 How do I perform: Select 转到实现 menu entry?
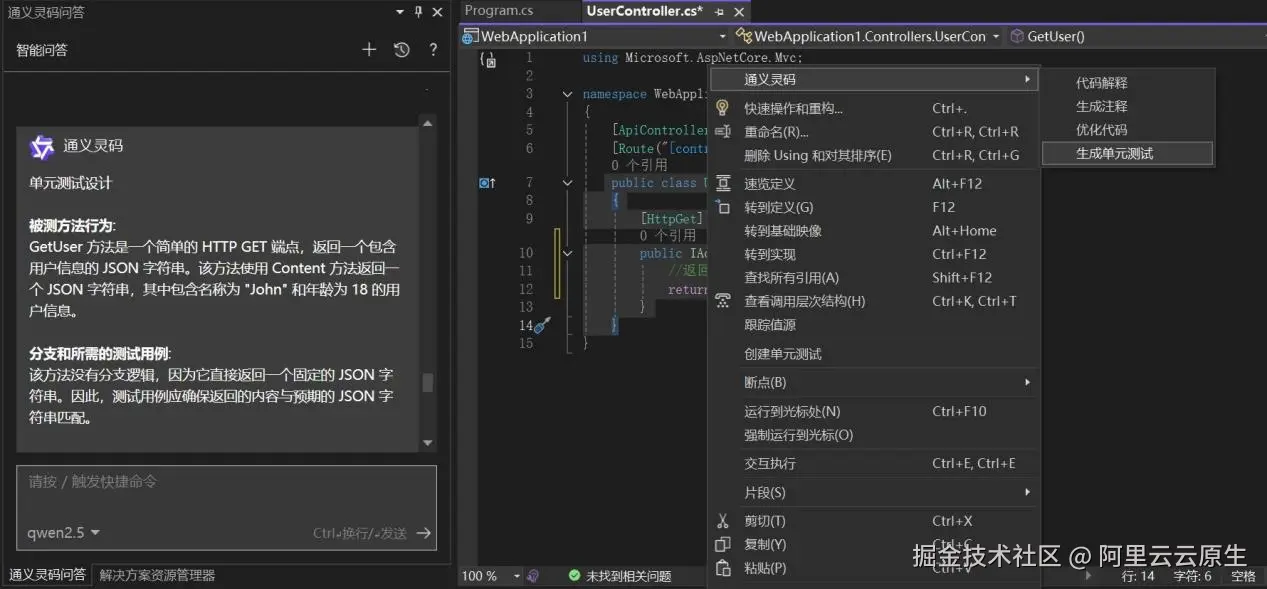click(874, 254)
